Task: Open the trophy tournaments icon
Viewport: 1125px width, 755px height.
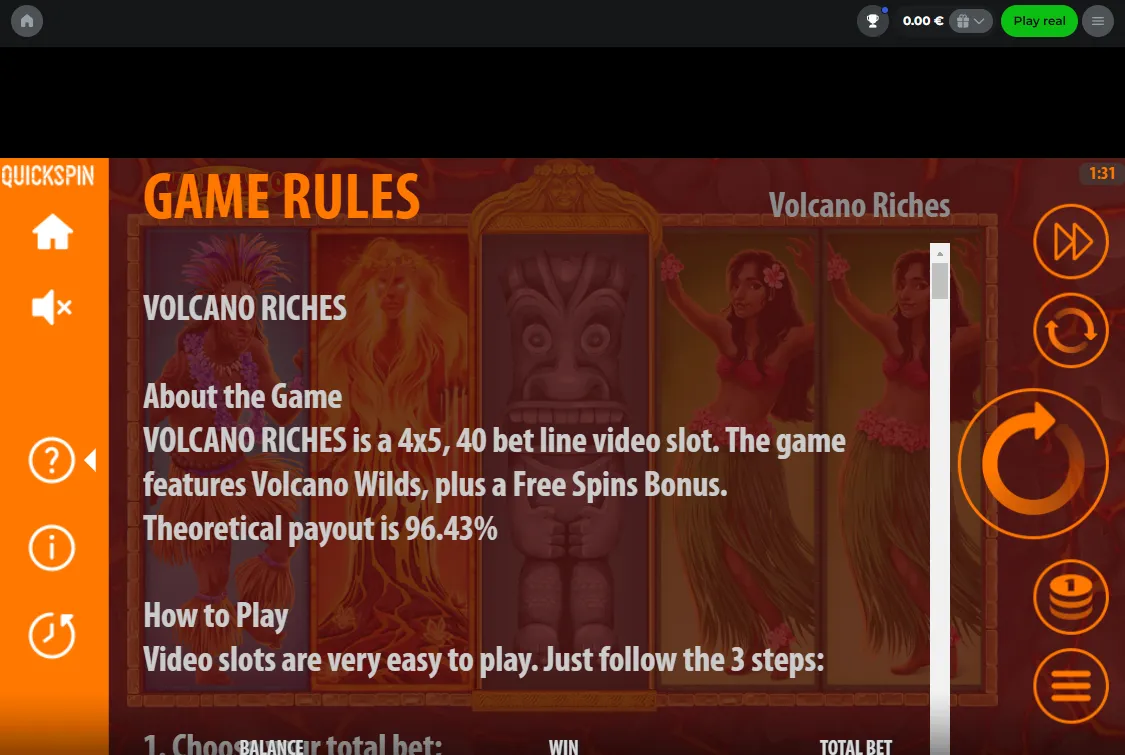Action: tap(872, 21)
